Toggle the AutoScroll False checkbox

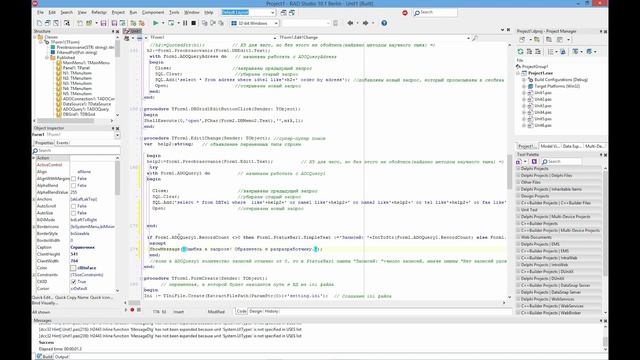pyautogui.click(x=73, y=206)
